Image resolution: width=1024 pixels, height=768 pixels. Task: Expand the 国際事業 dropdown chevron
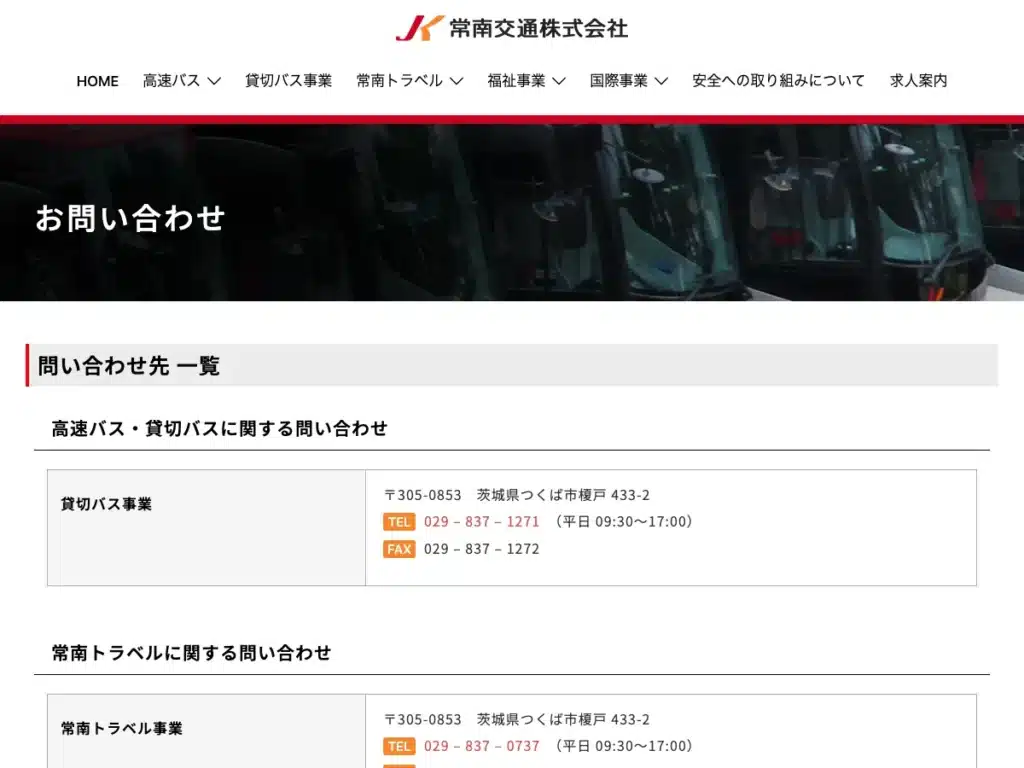pos(662,81)
